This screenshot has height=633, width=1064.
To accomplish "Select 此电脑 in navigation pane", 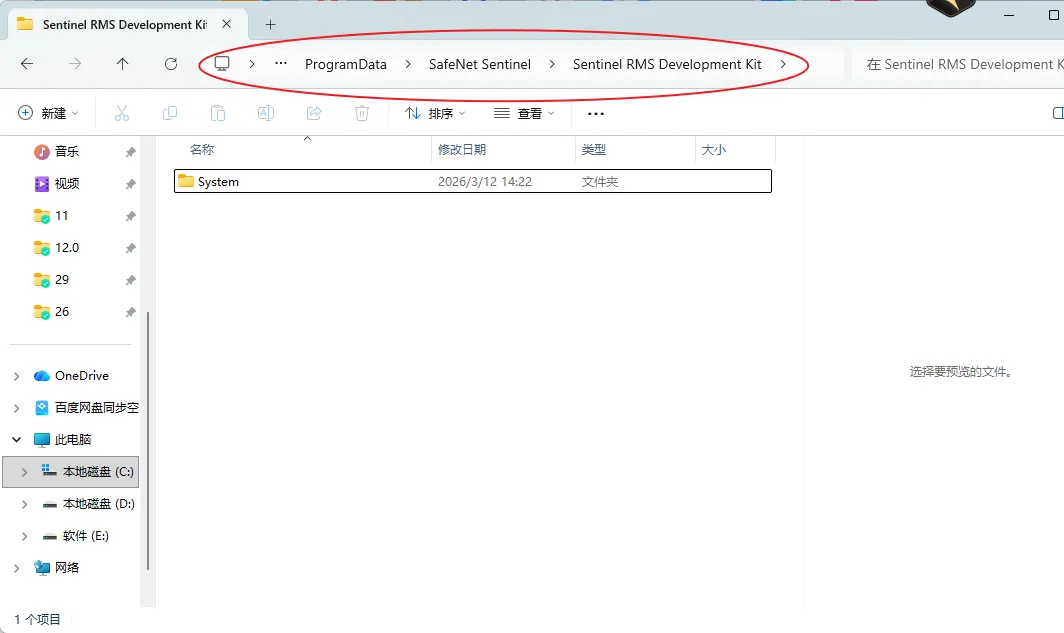I will [x=73, y=440].
